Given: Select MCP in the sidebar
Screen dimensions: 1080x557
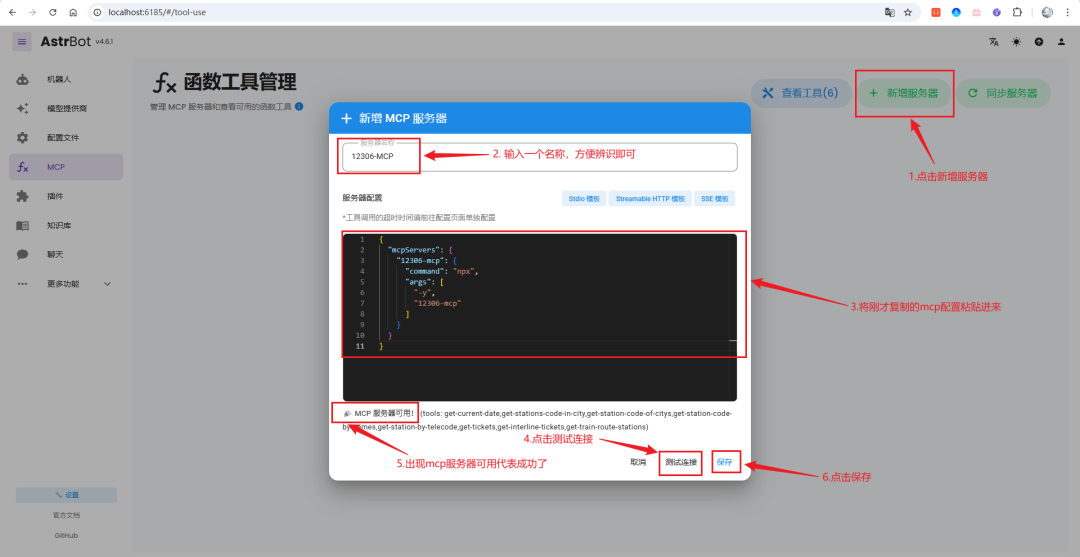Looking at the screenshot, I should click(x=66, y=167).
